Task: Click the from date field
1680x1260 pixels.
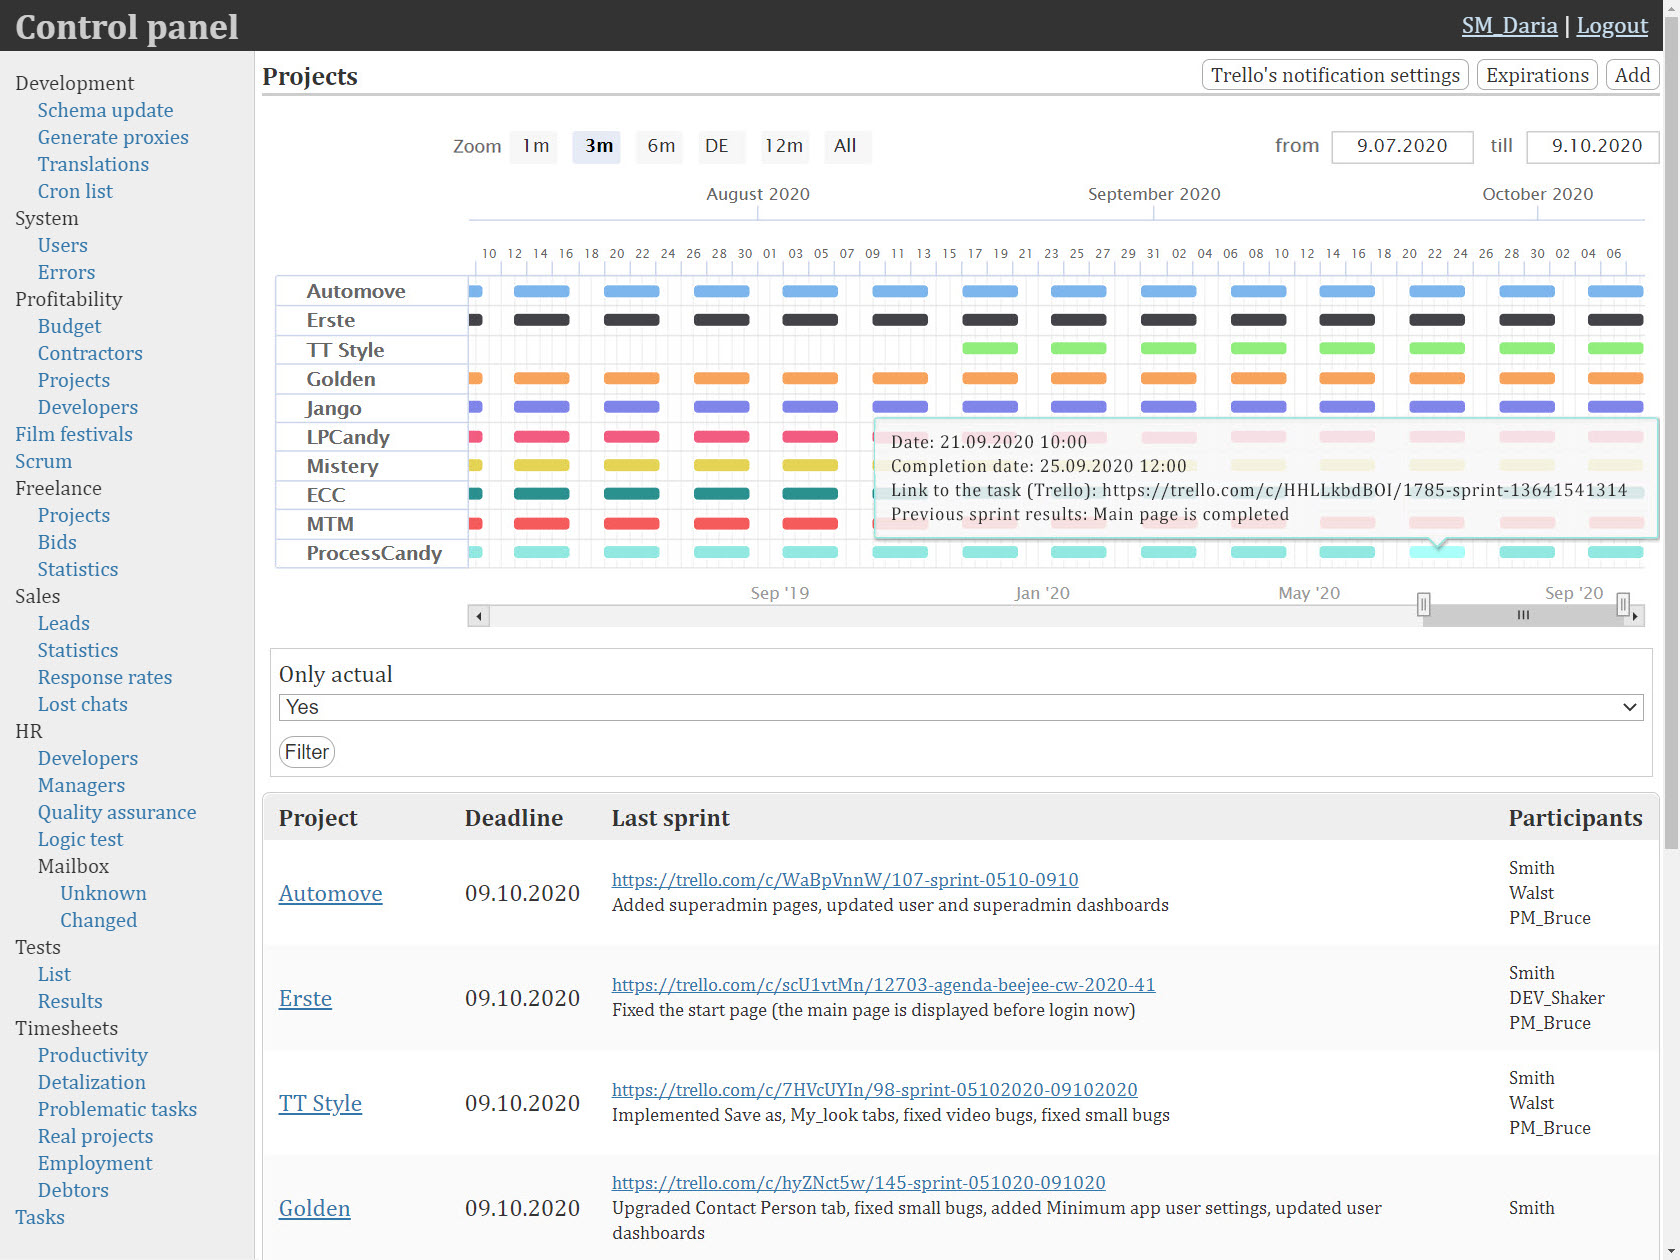Action: pos(1401,146)
